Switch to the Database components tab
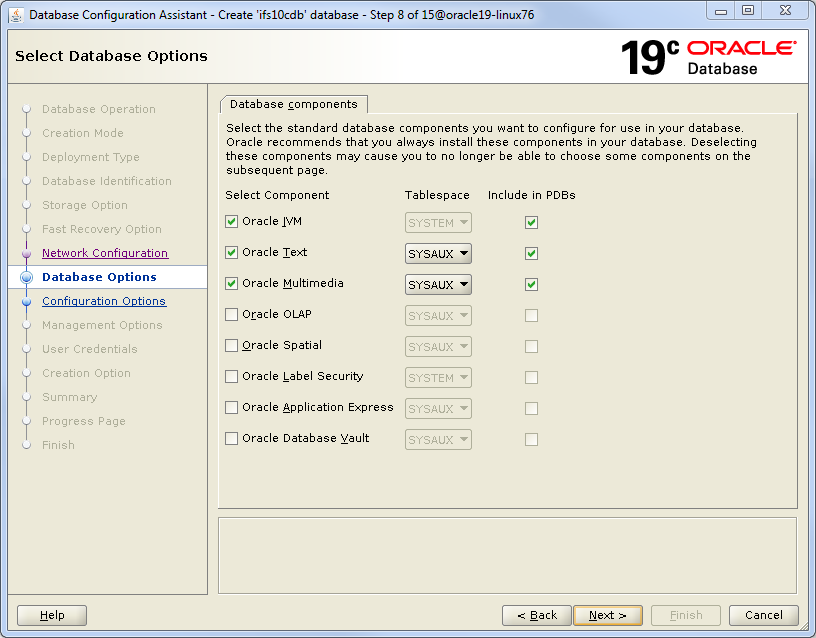 (293, 104)
